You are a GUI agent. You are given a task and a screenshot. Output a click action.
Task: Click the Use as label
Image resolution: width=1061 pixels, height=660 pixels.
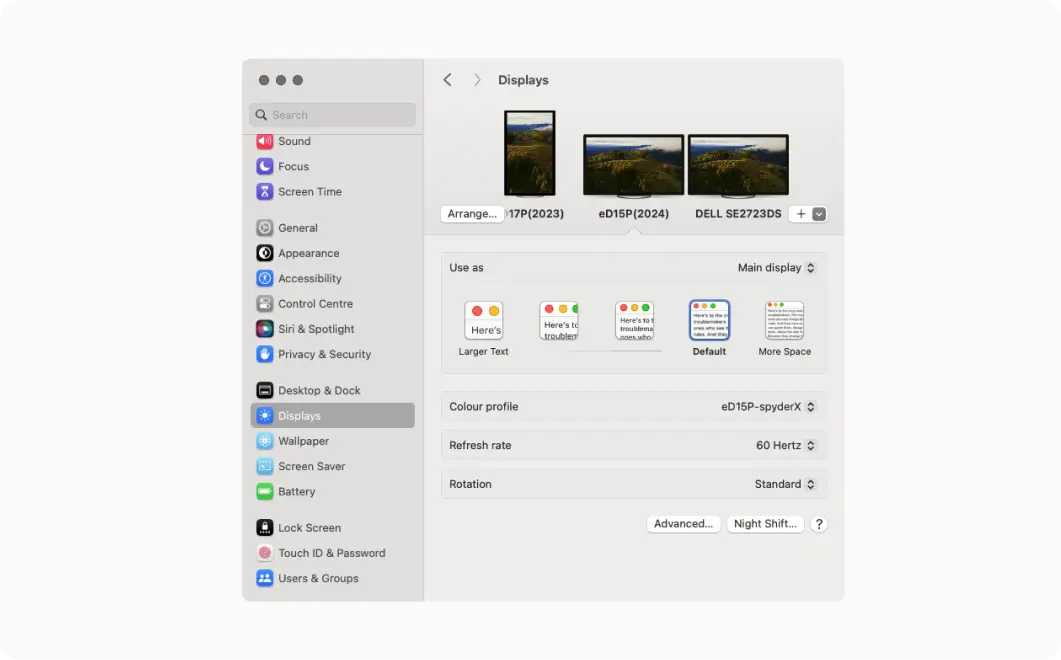466,267
